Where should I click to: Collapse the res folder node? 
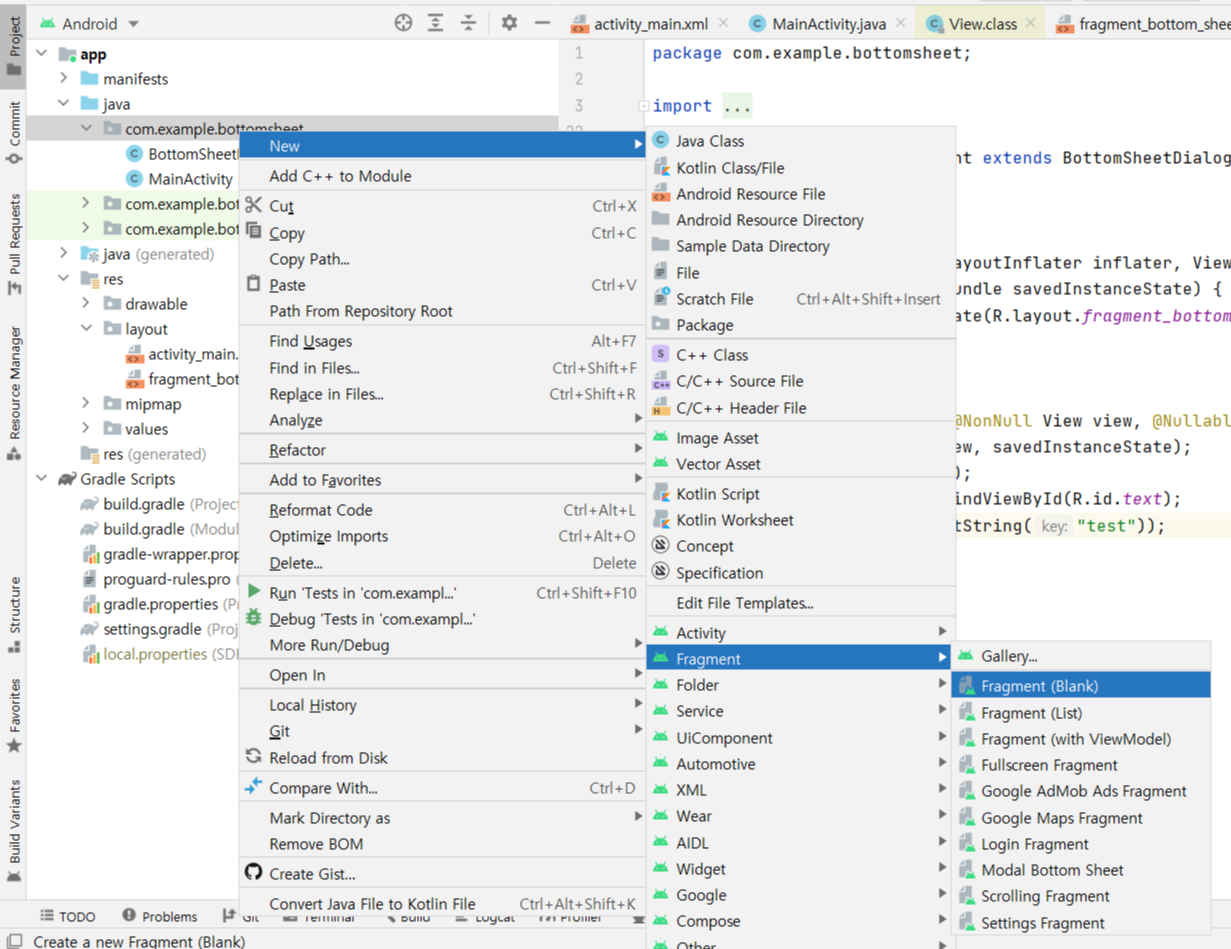pos(64,279)
